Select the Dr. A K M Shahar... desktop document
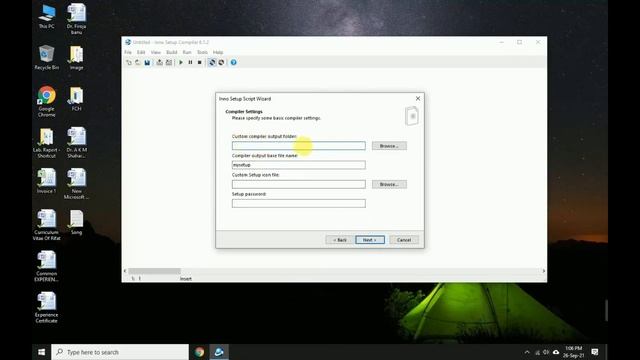The image size is (640, 360). 76,143
